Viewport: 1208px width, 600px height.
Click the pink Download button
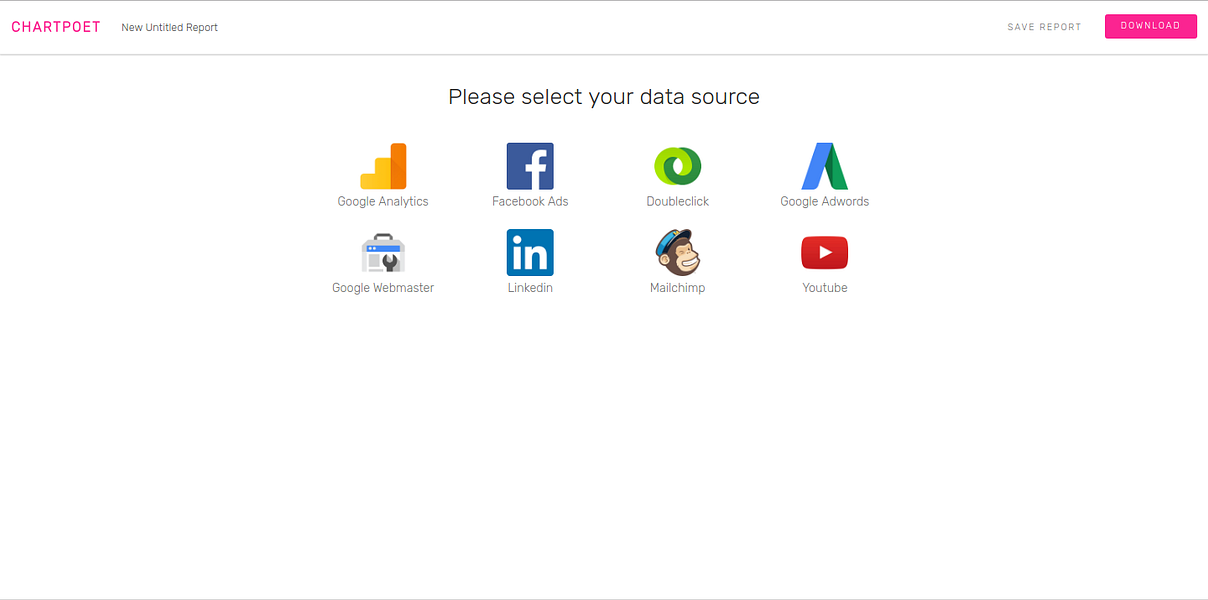point(1150,26)
